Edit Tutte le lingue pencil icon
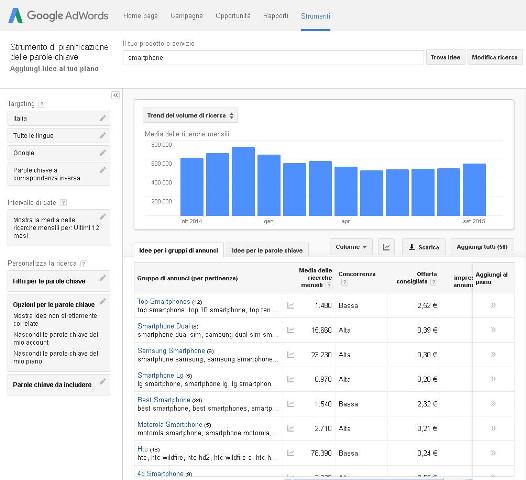526x480 pixels. [103, 135]
